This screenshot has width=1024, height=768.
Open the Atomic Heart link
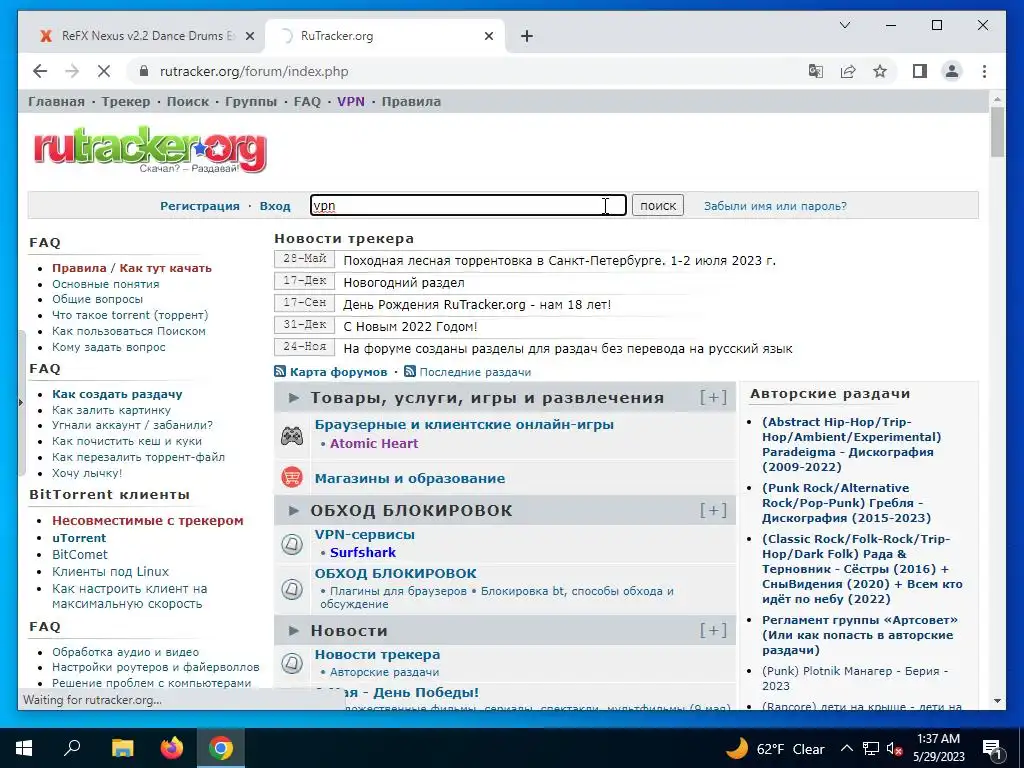(x=374, y=443)
